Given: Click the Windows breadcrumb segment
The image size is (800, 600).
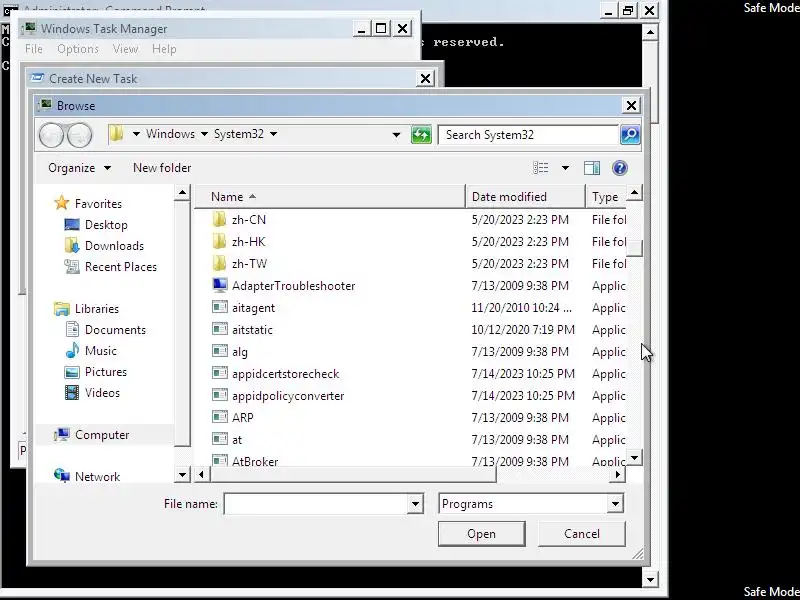Looking at the screenshot, I should point(170,134).
